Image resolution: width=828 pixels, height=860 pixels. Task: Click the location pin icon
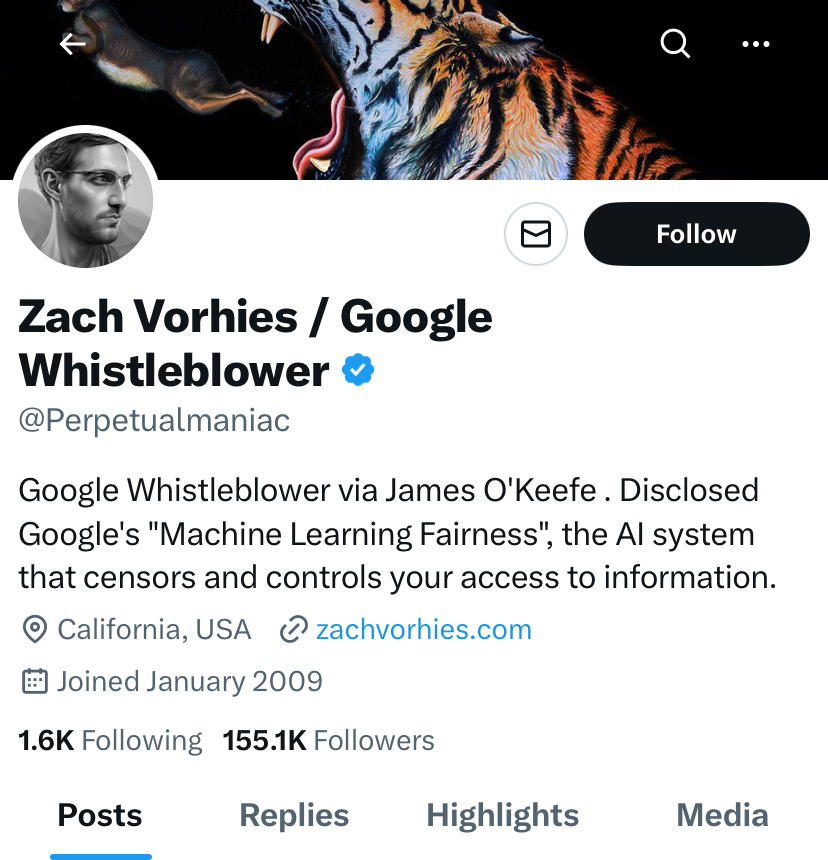pos(35,629)
